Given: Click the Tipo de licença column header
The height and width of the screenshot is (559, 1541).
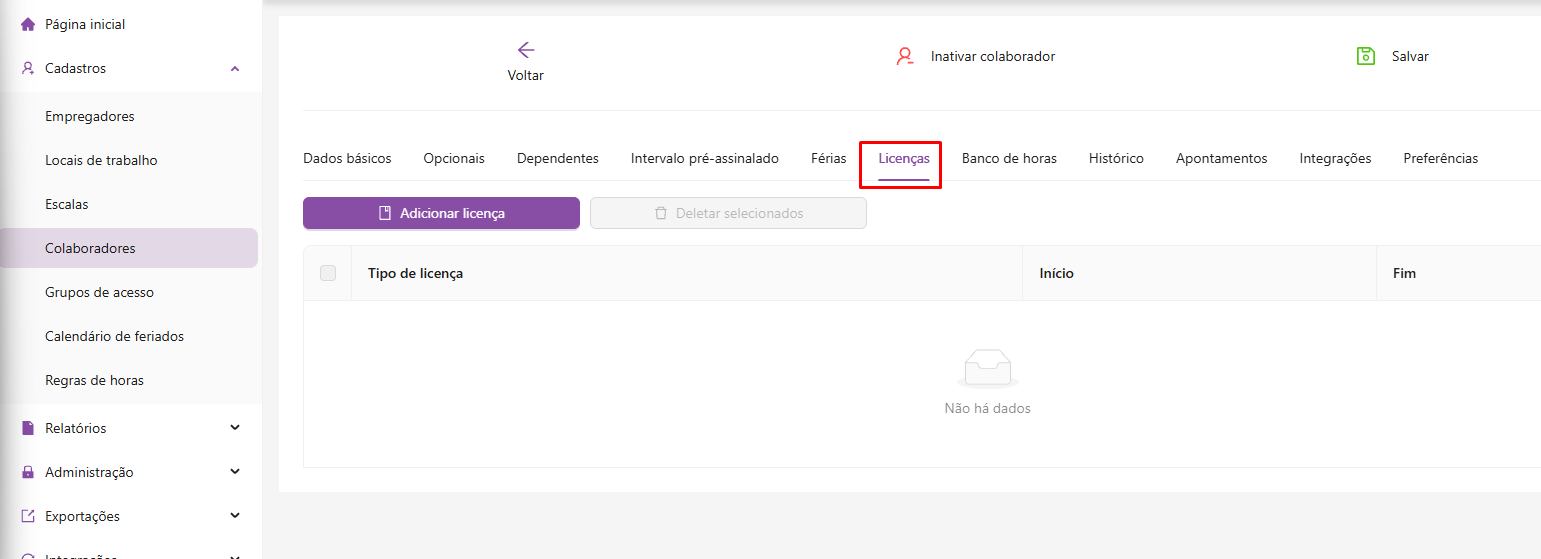Looking at the screenshot, I should click(x=415, y=273).
